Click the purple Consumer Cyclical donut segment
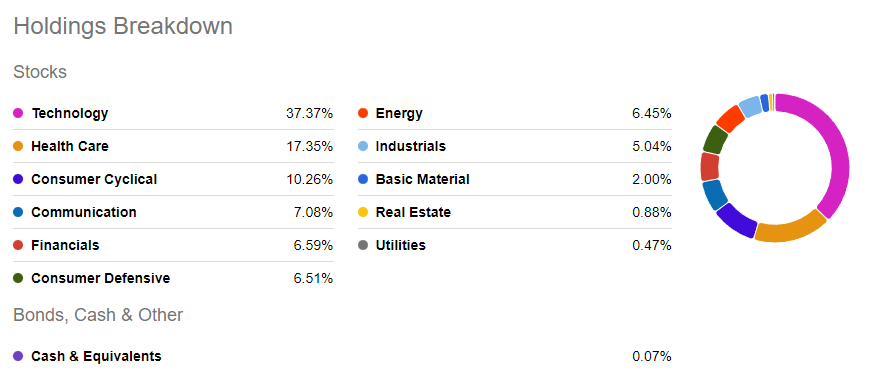 [736, 219]
